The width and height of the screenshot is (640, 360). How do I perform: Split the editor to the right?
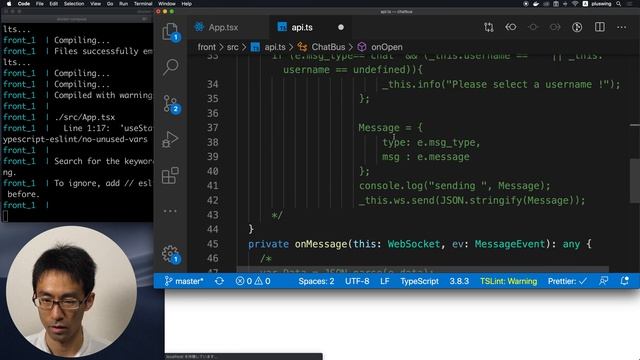click(x=600, y=27)
